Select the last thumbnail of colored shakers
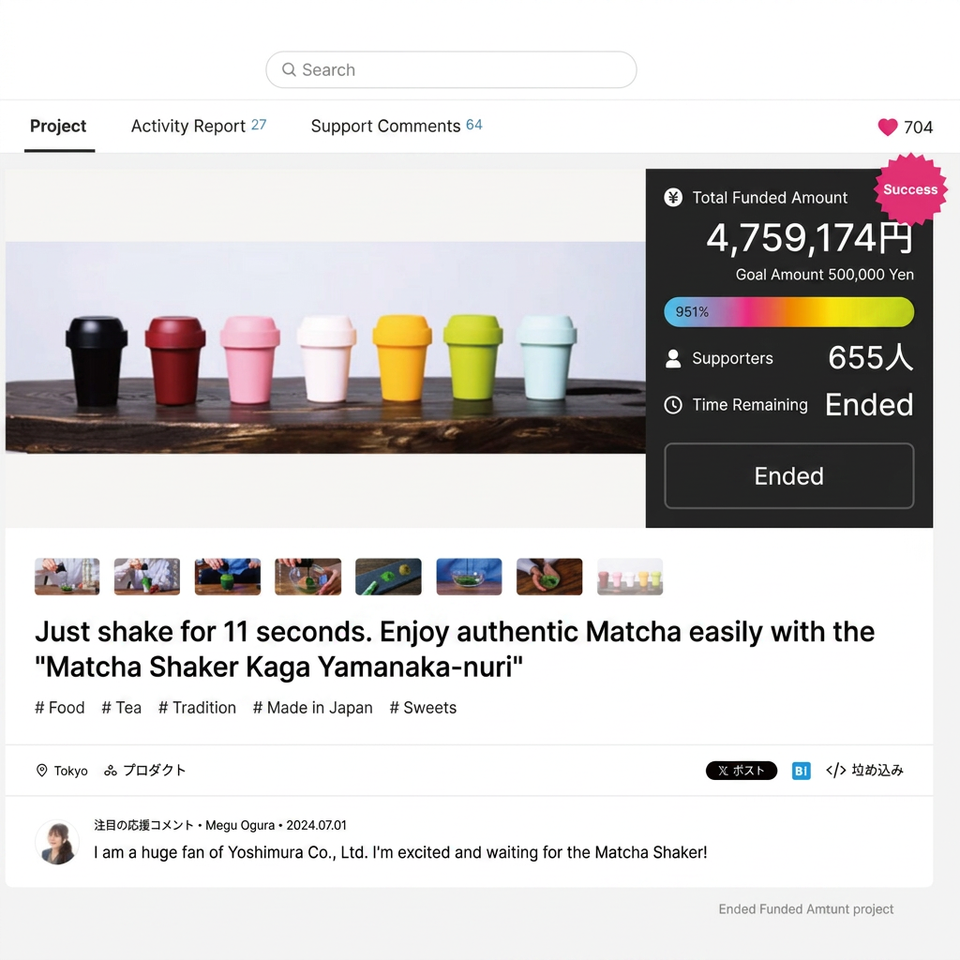 tap(630, 577)
